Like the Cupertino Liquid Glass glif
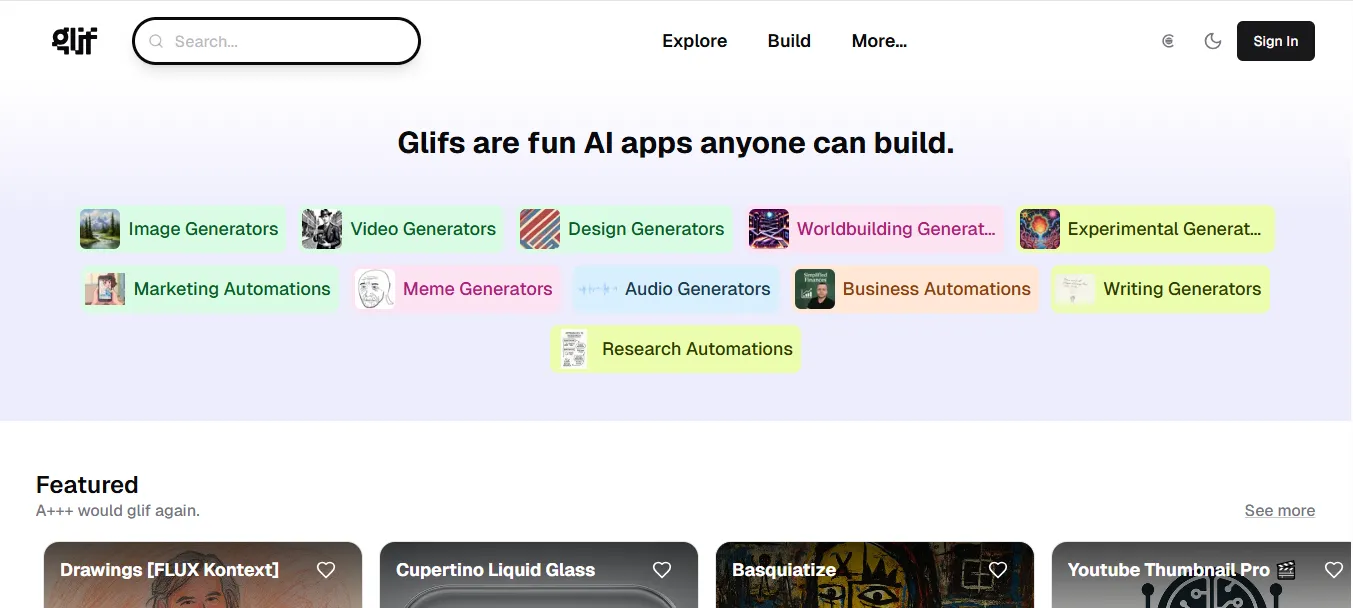The width and height of the screenshot is (1353, 608). pyautogui.click(x=662, y=570)
